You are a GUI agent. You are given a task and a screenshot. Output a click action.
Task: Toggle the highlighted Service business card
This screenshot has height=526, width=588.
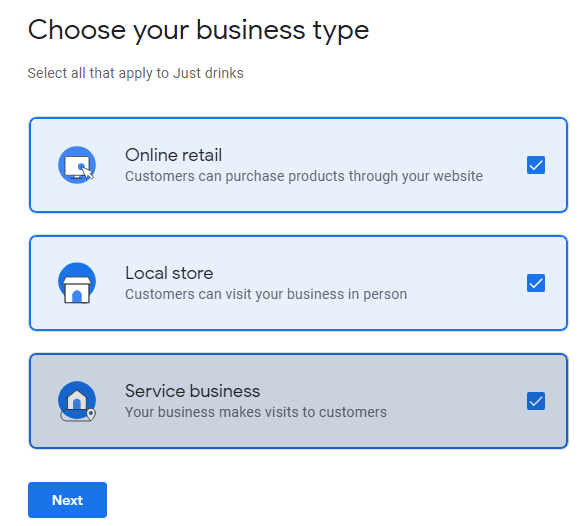click(x=298, y=401)
